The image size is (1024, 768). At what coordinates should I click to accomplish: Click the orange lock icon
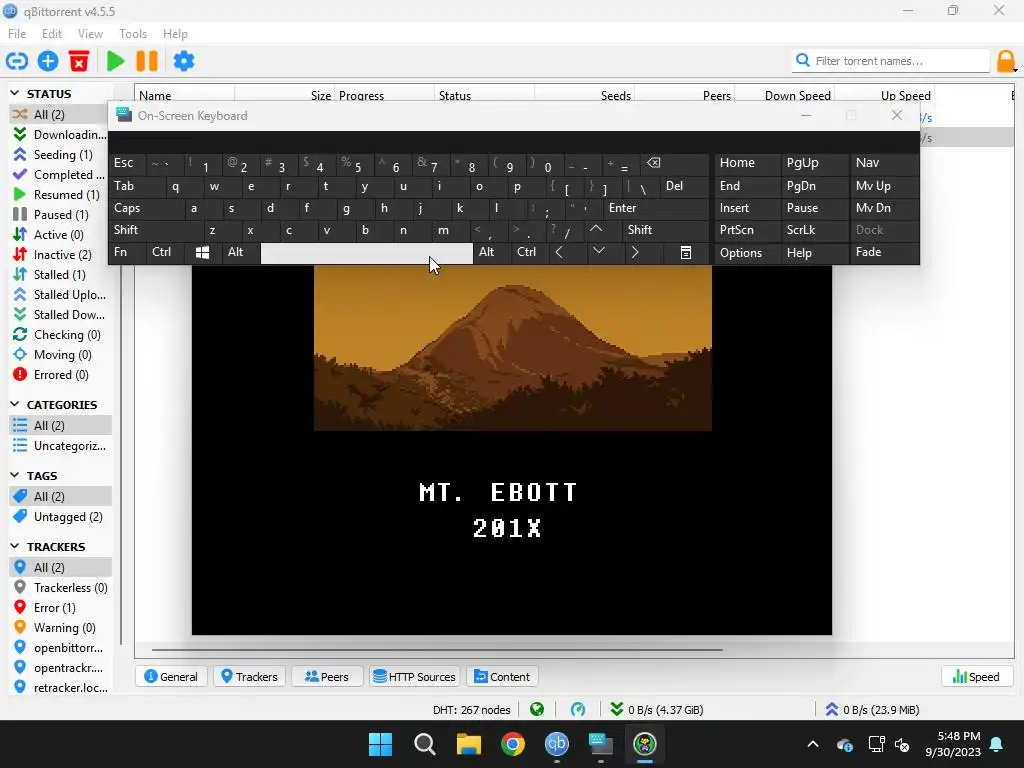(x=1006, y=61)
